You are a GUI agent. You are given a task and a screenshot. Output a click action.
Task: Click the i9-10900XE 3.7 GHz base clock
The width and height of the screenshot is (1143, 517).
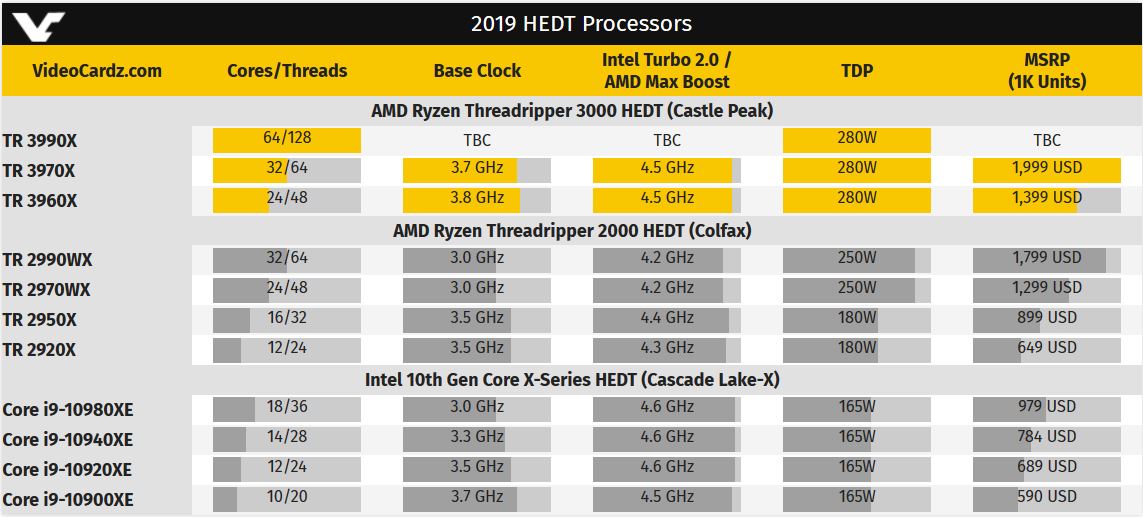coord(477,498)
